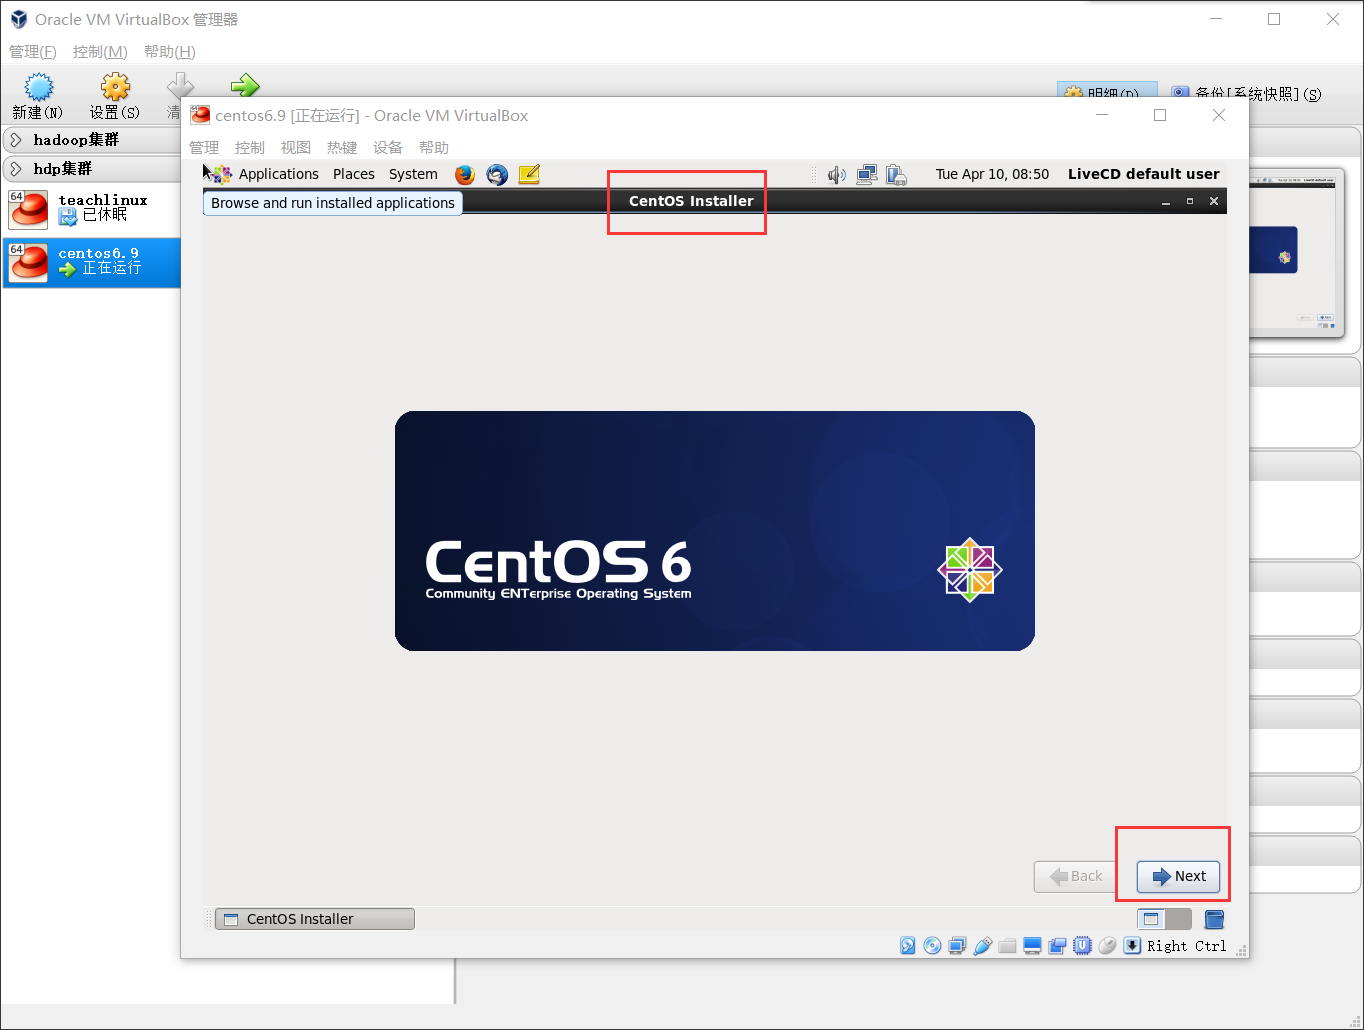Select teachlinux VM in the list
This screenshot has width=1364, height=1030.
pyautogui.click(x=92, y=208)
